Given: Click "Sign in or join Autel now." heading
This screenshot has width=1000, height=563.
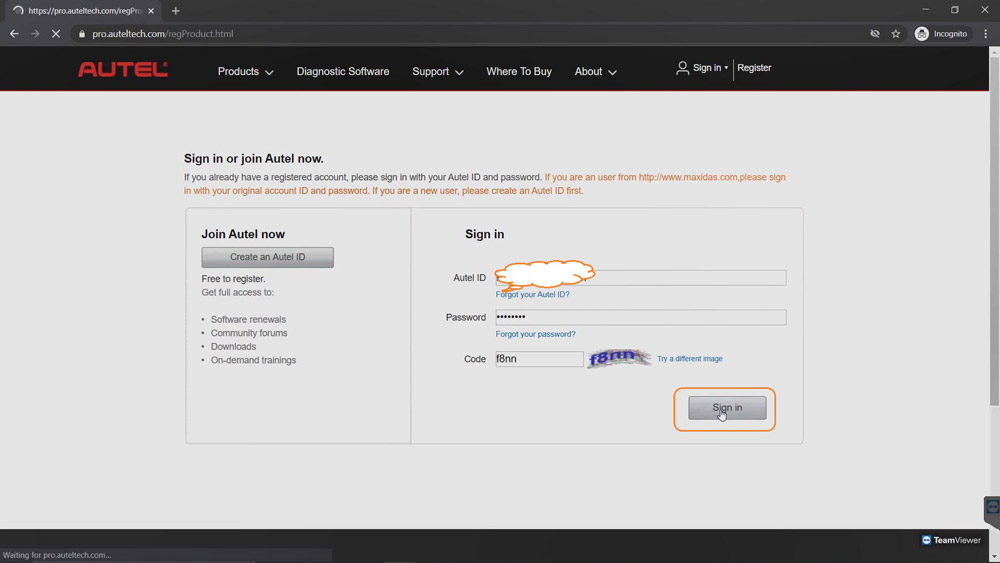Looking at the screenshot, I should (x=253, y=159).
